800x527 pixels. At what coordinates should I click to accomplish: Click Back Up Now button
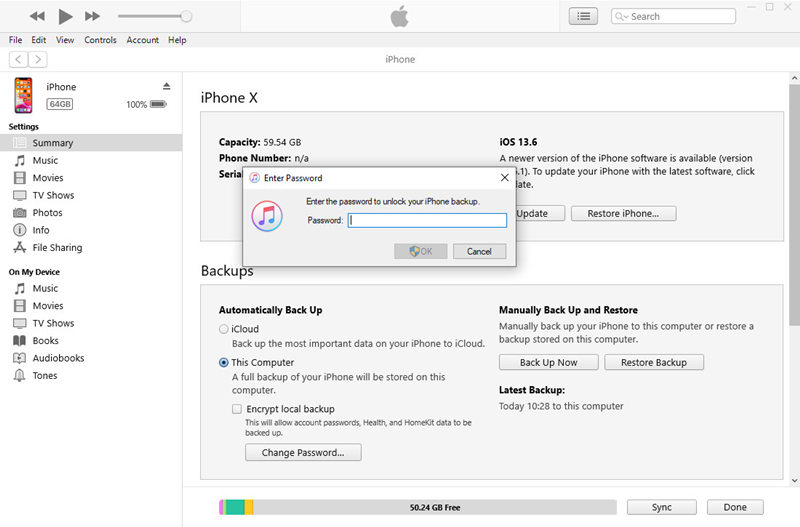[548, 362]
